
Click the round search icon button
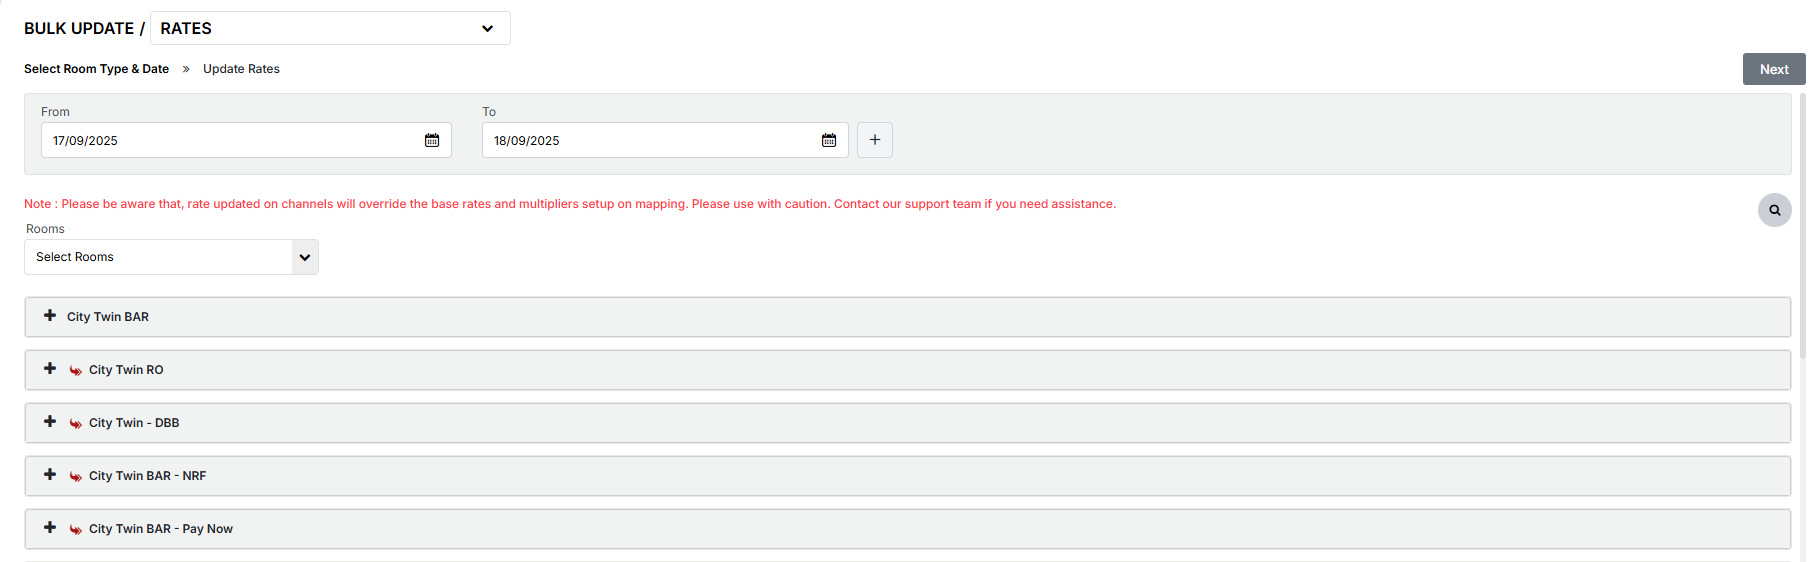click(x=1774, y=210)
